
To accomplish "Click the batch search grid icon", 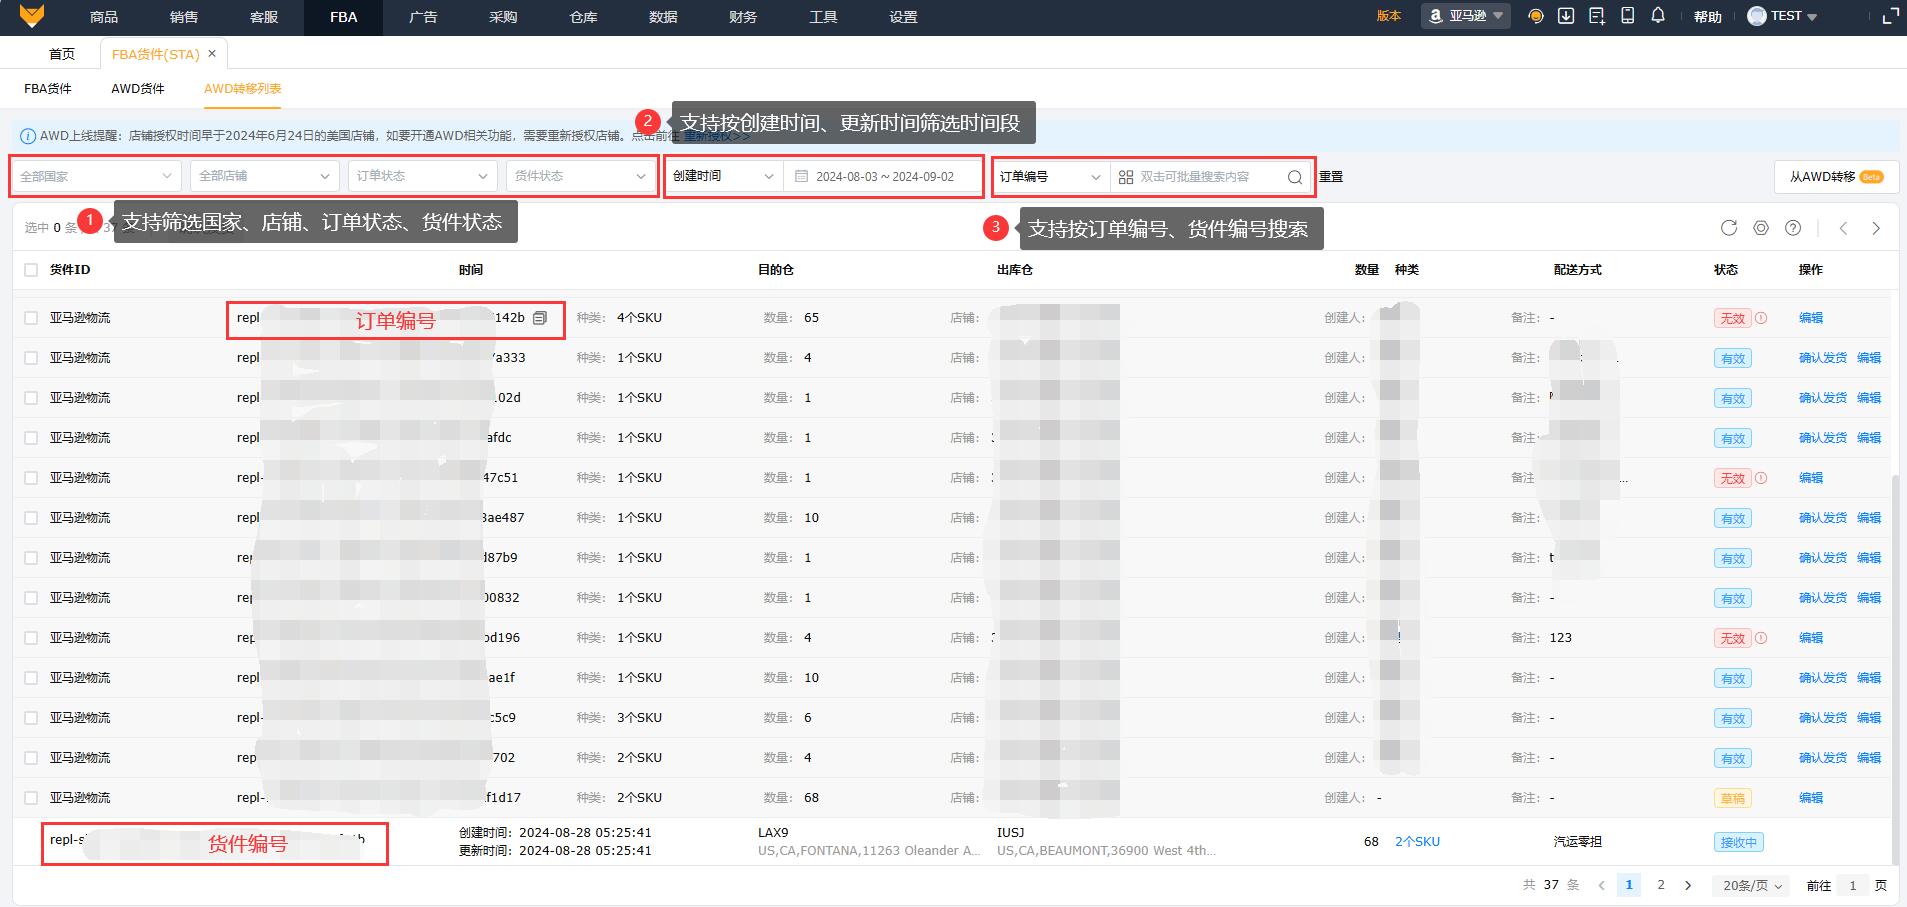I will pos(1126,177).
